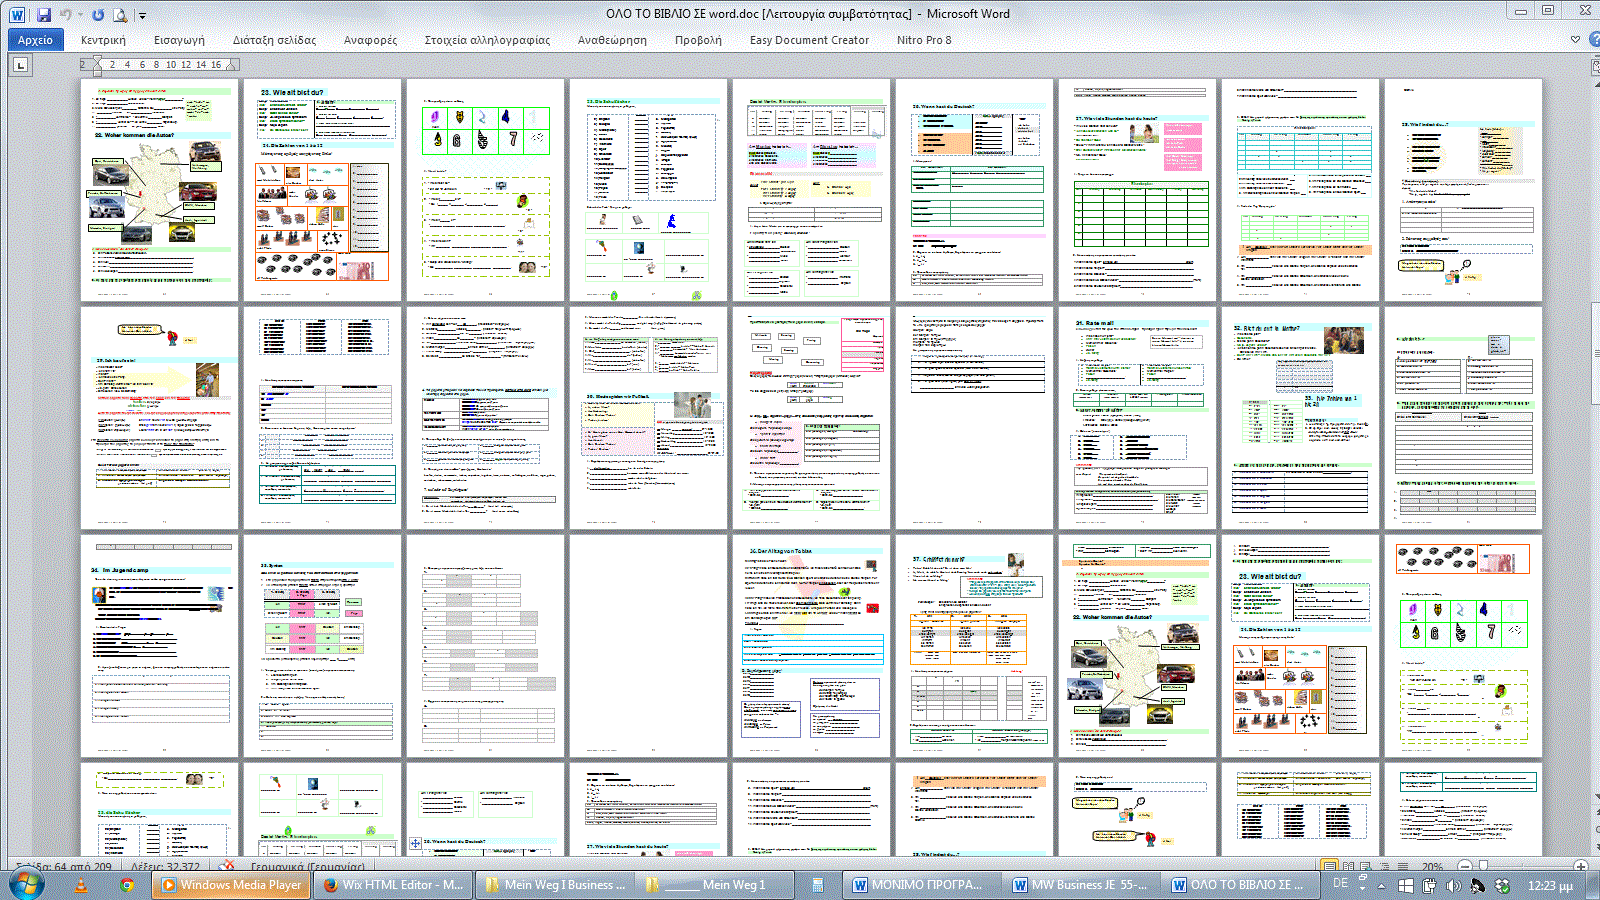Image resolution: width=1600 pixels, height=900 pixels.
Task: Select the 'Im Jugendcamp' page thumbnail
Action: (x=160, y=645)
